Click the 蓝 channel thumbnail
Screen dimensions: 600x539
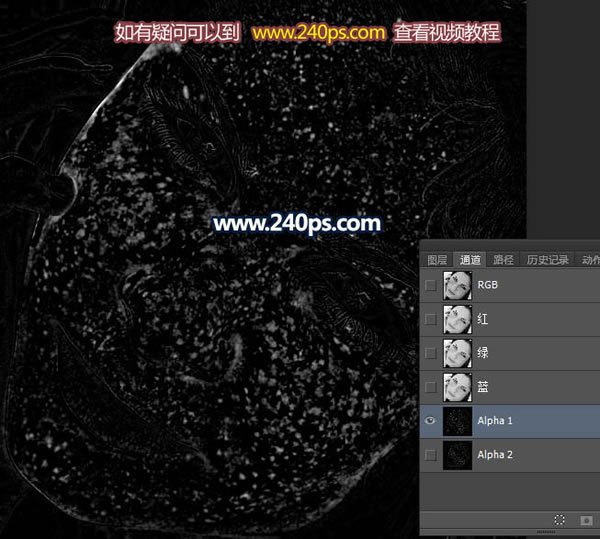(457, 387)
